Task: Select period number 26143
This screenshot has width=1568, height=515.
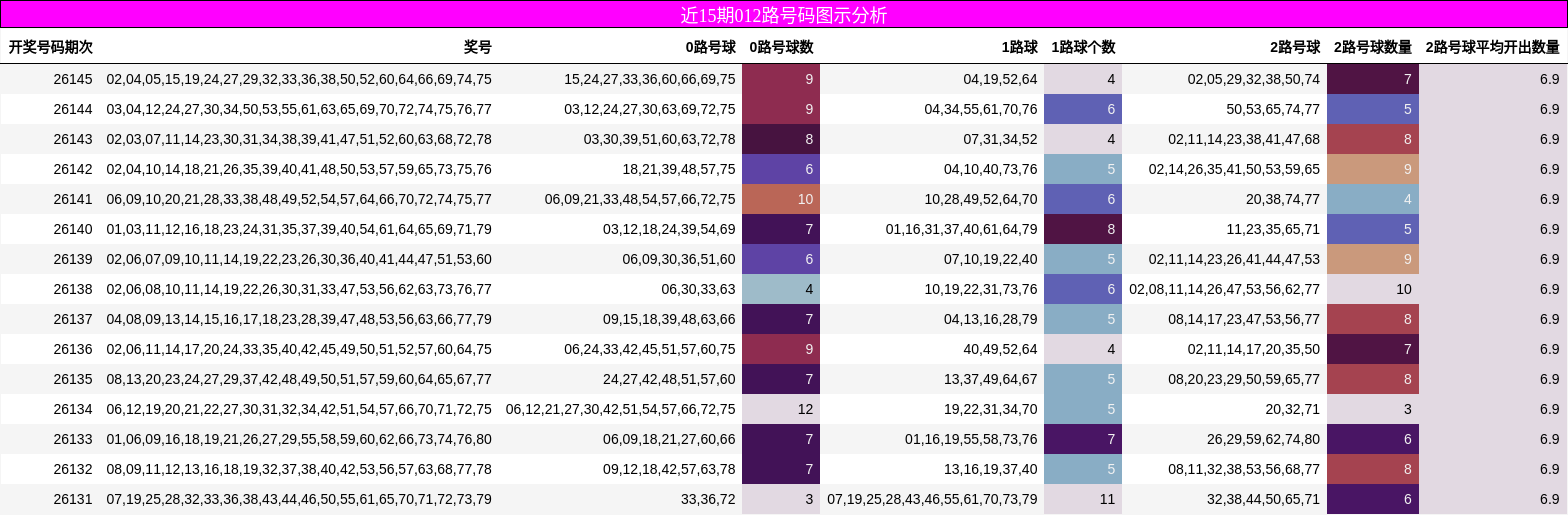Action: click(72, 139)
